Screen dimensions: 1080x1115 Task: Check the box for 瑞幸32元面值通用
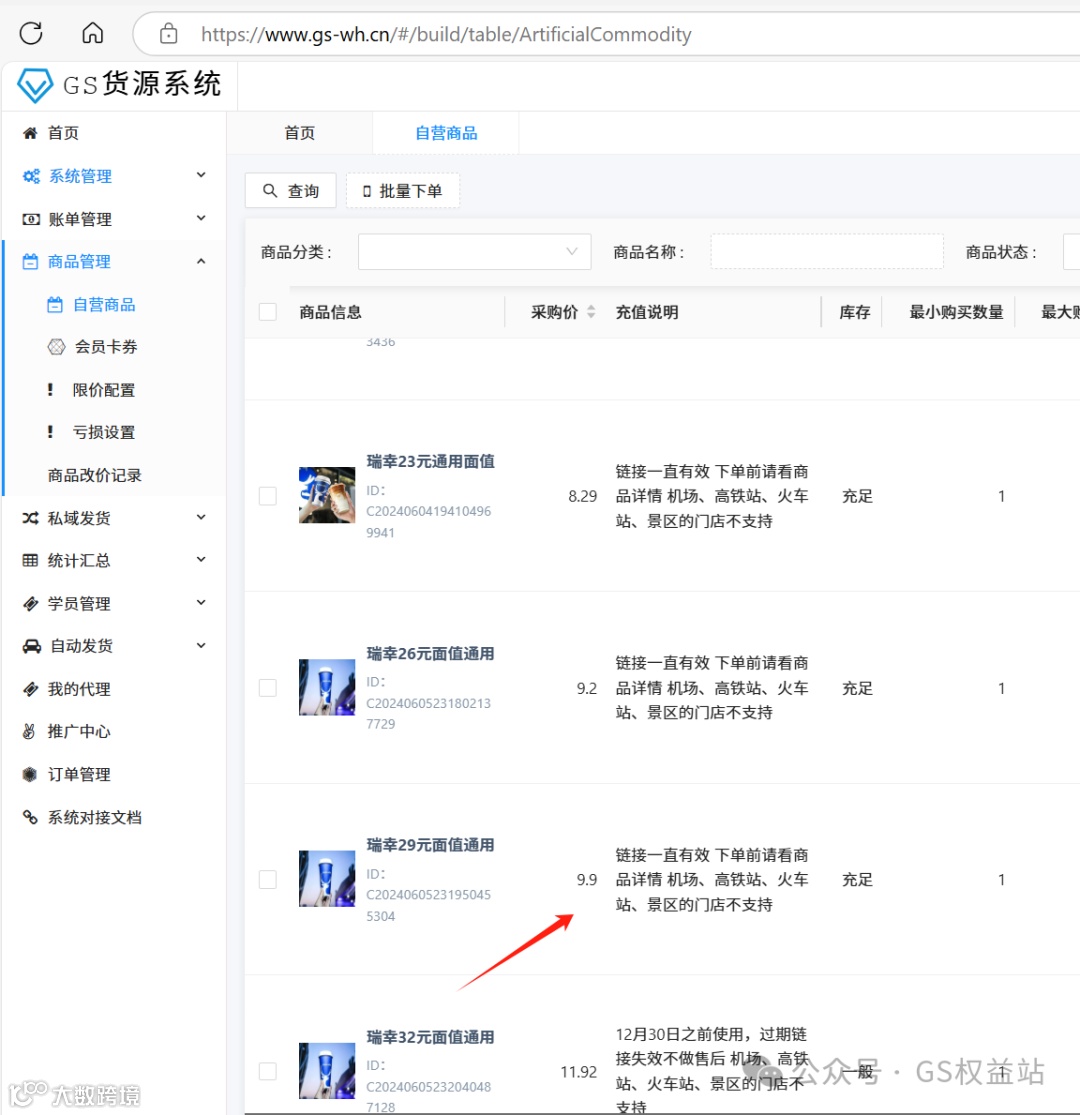coord(268,1072)
